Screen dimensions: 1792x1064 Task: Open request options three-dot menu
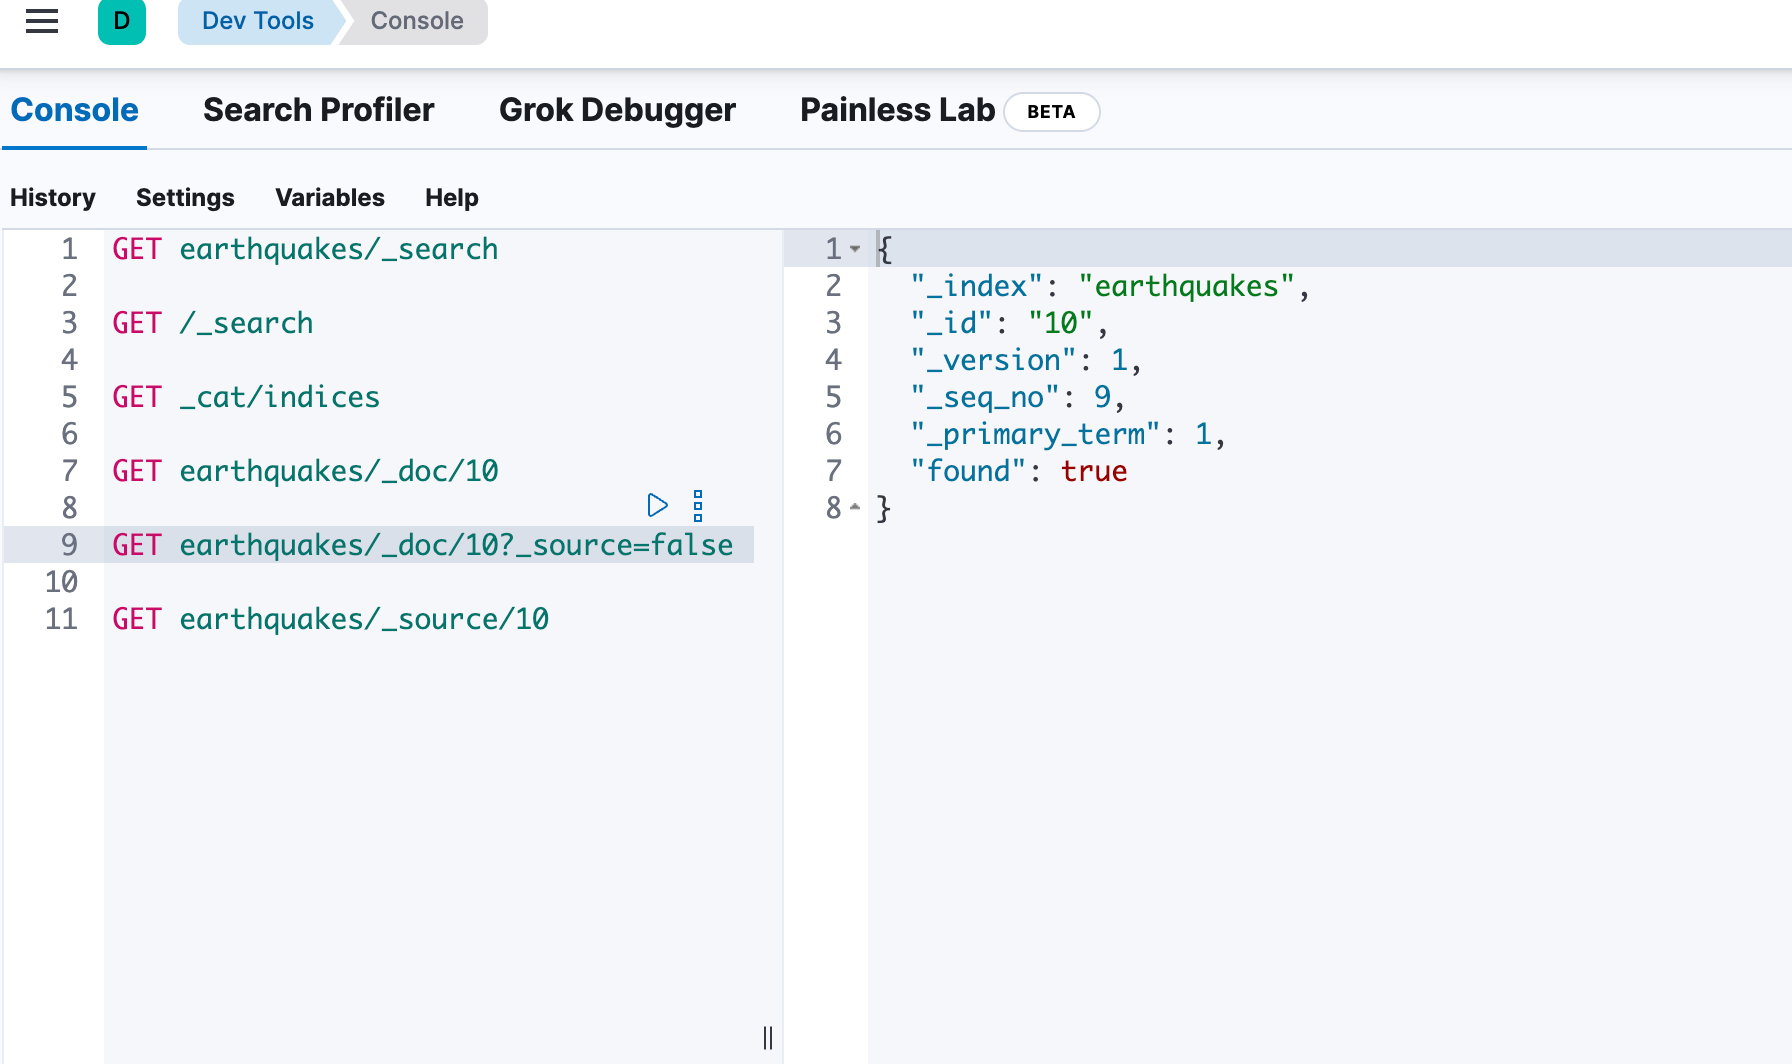(698, 506)
